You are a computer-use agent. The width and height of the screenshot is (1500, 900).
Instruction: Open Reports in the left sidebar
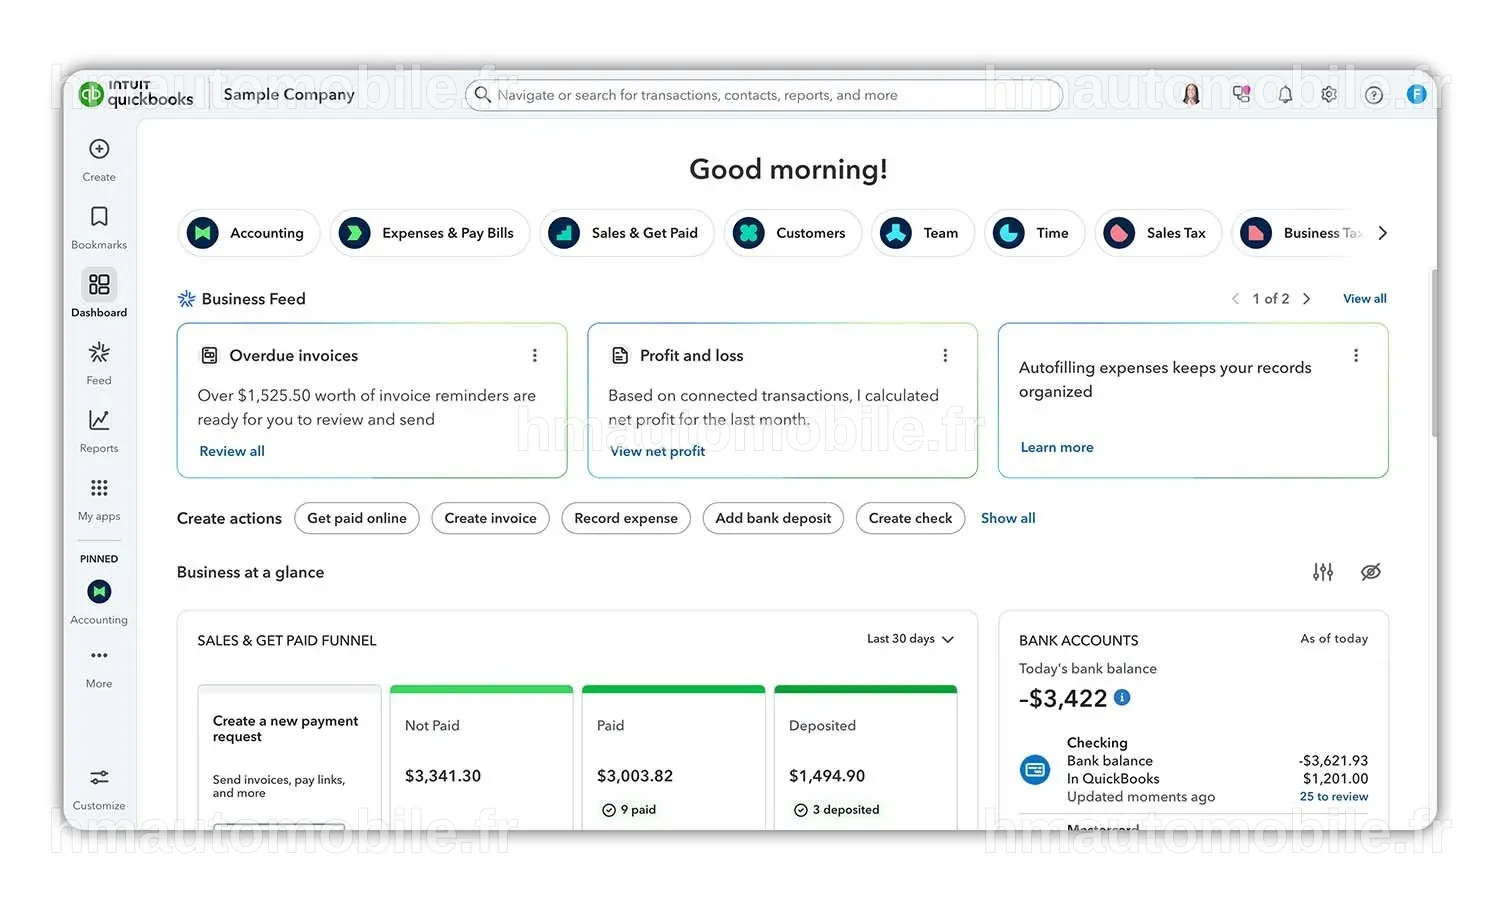99,431
